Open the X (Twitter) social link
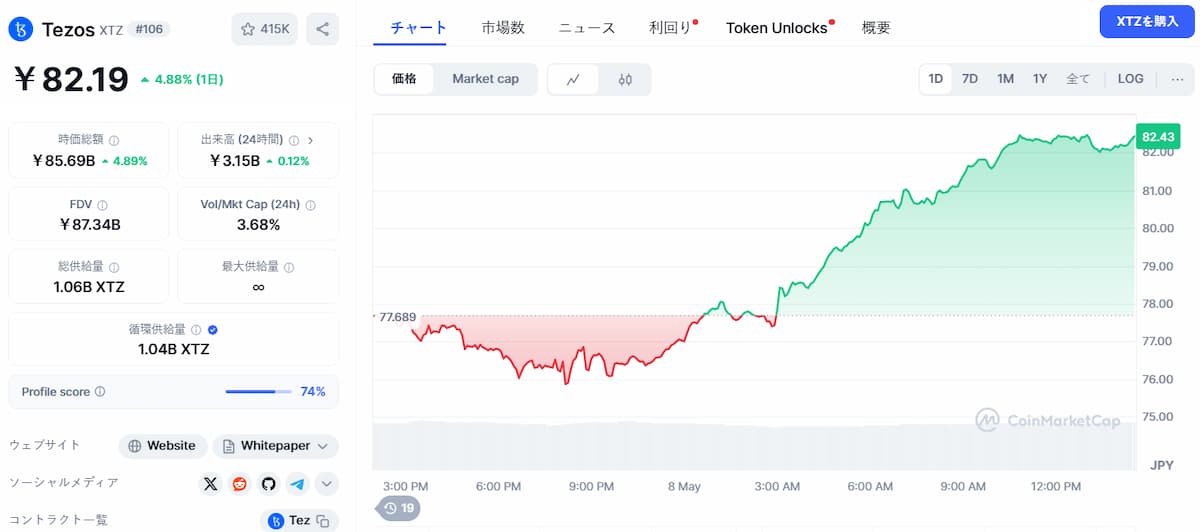The width and height of the screenshot is (1200, 532). 210,484
